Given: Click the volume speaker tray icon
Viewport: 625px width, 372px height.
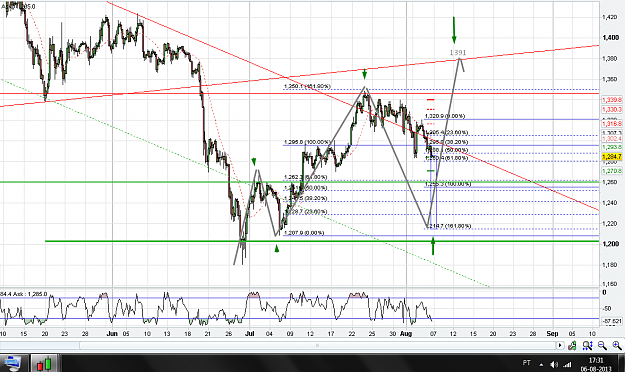Looking at the screenshot, I should (x=554, y=364).
